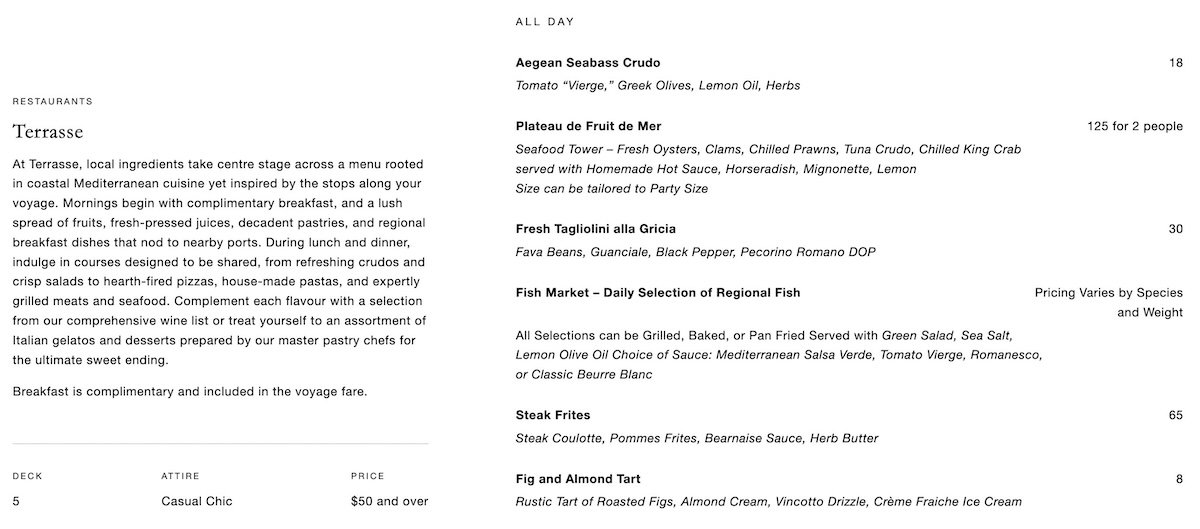
Task: Click the Seafood Tower description text
Action: 768,149
